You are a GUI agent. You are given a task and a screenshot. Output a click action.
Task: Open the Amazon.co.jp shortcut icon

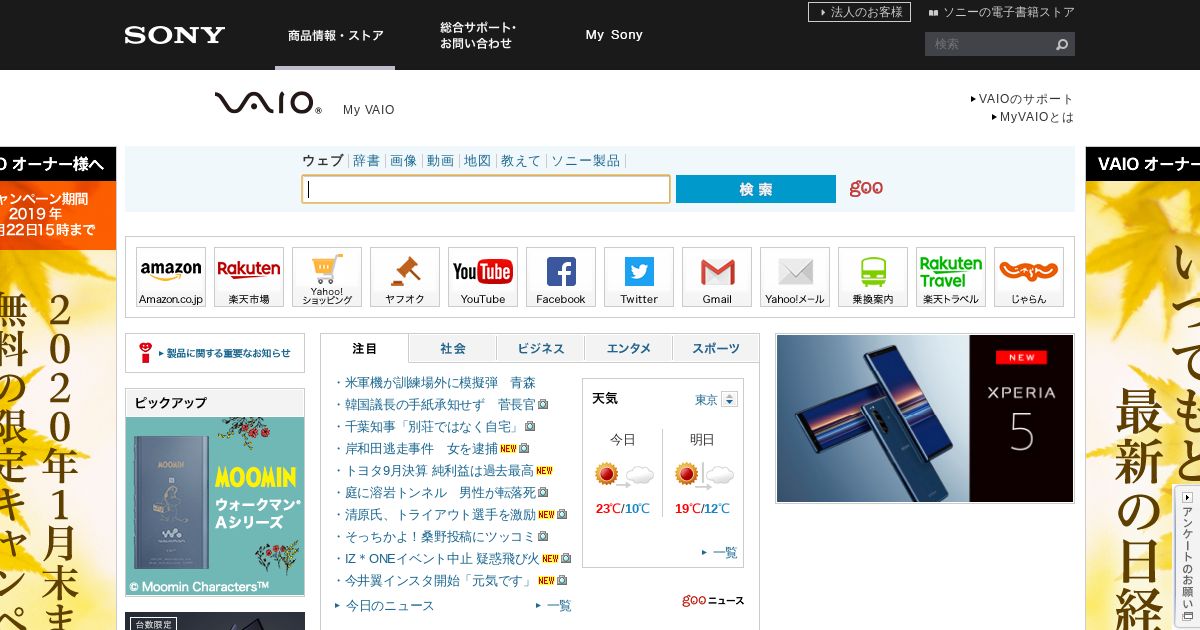pyautogui.click(x=171, y=277)
